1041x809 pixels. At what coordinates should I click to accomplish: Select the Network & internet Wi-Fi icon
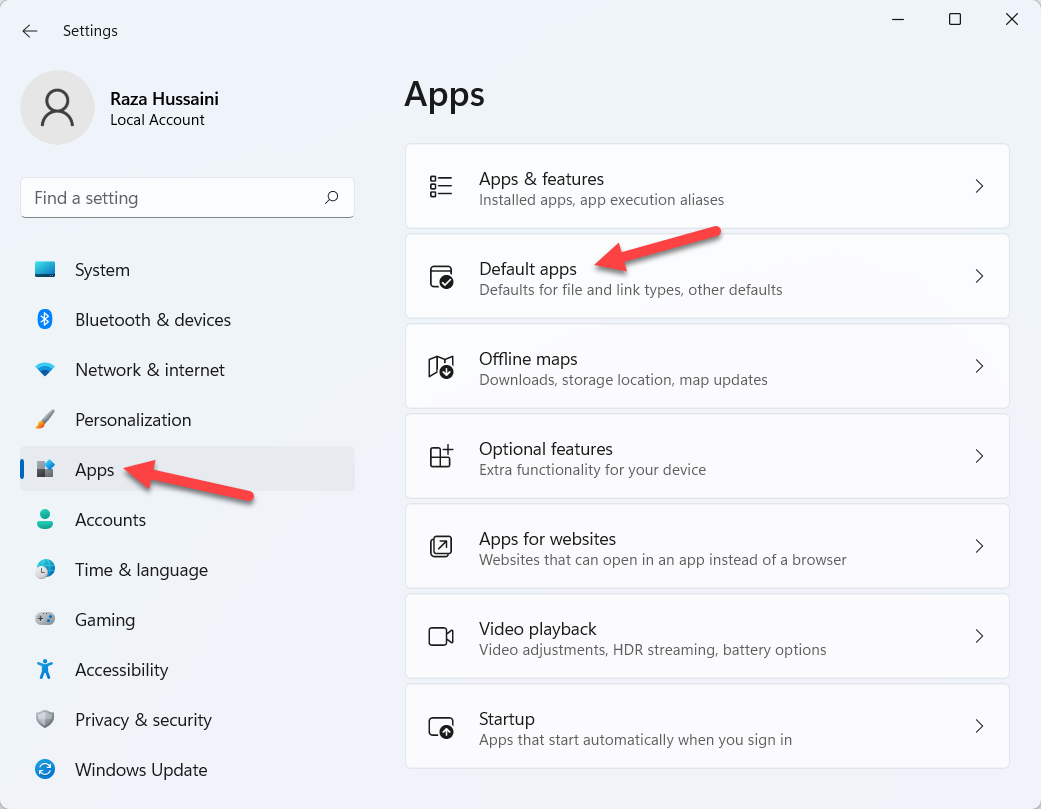coord(45,370)
